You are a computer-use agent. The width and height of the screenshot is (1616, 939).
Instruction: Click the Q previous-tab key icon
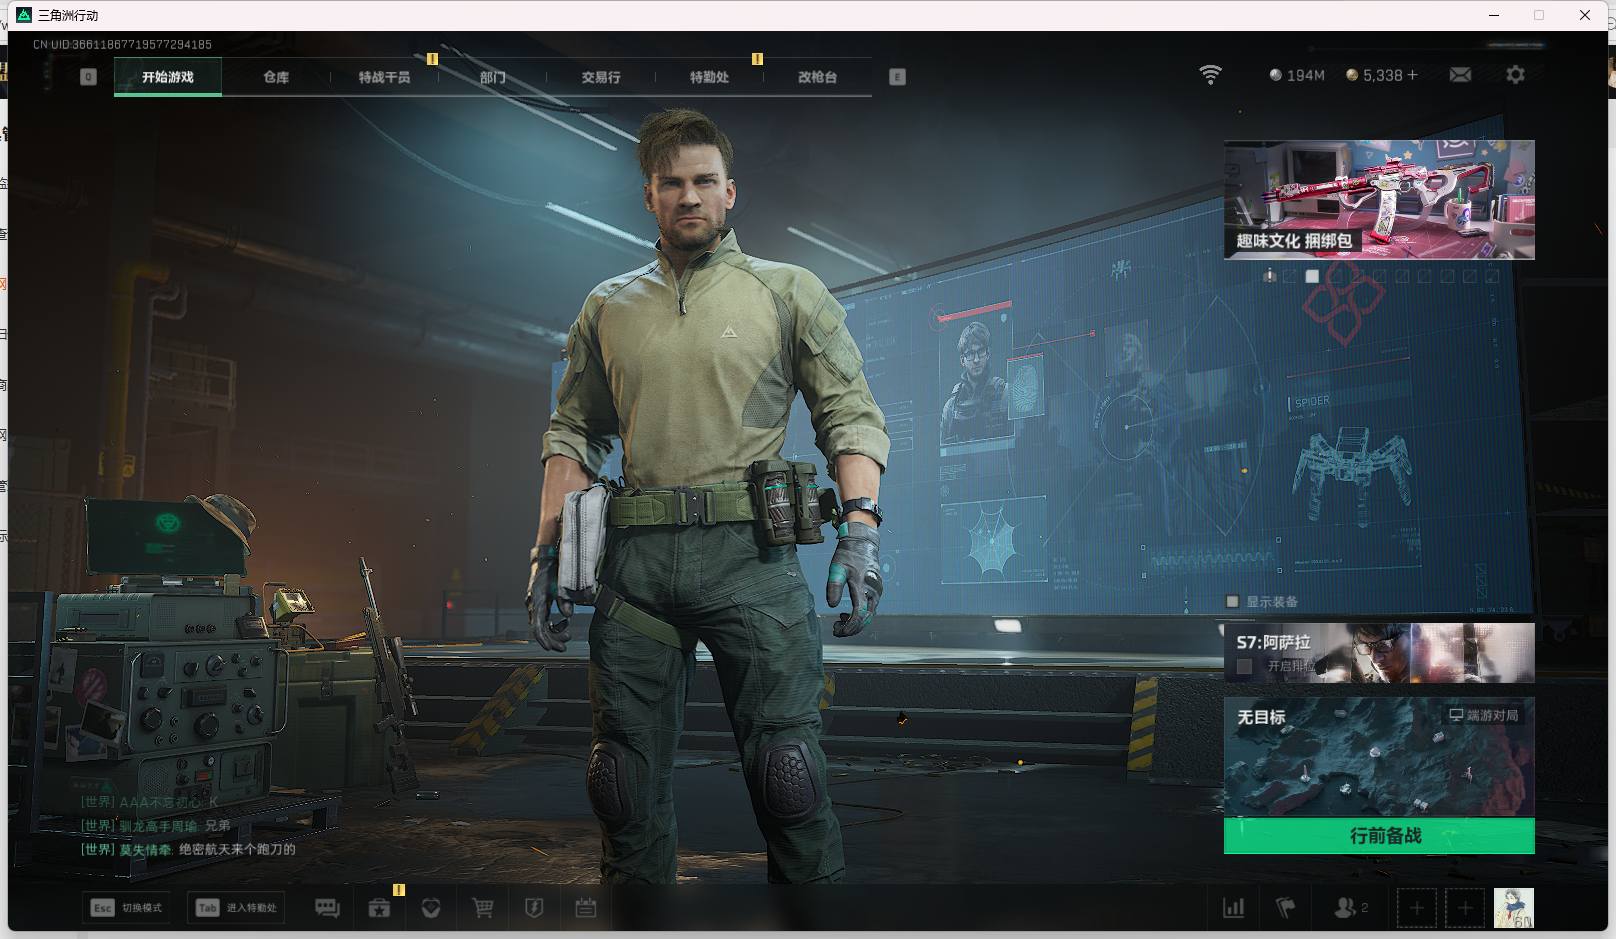coord(88,77)
